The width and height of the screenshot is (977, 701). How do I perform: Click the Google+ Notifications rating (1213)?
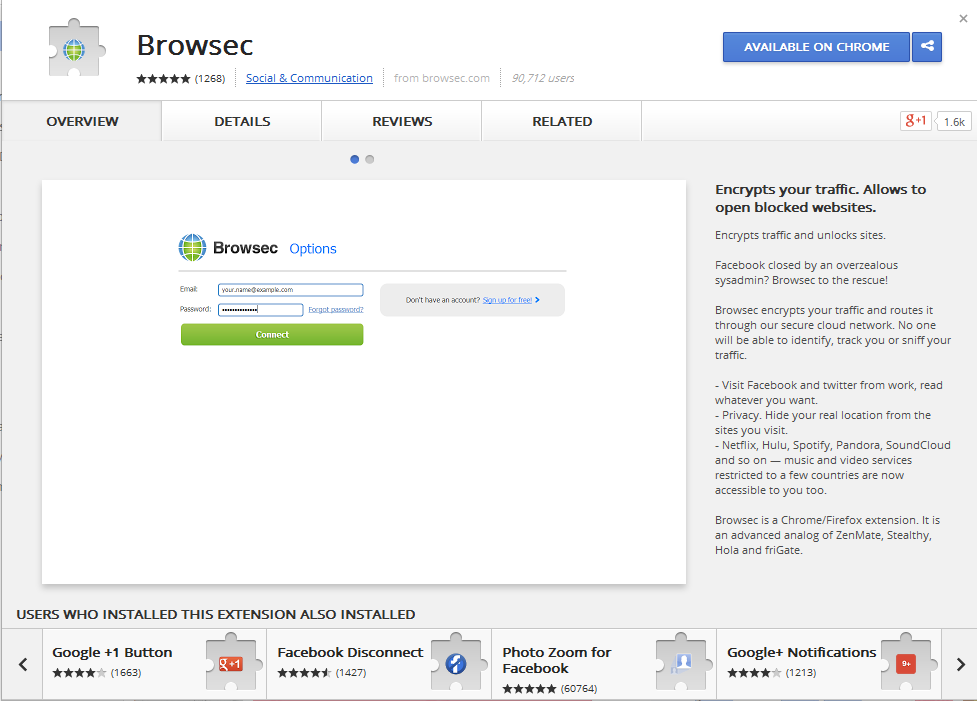[x=771, y=673]
